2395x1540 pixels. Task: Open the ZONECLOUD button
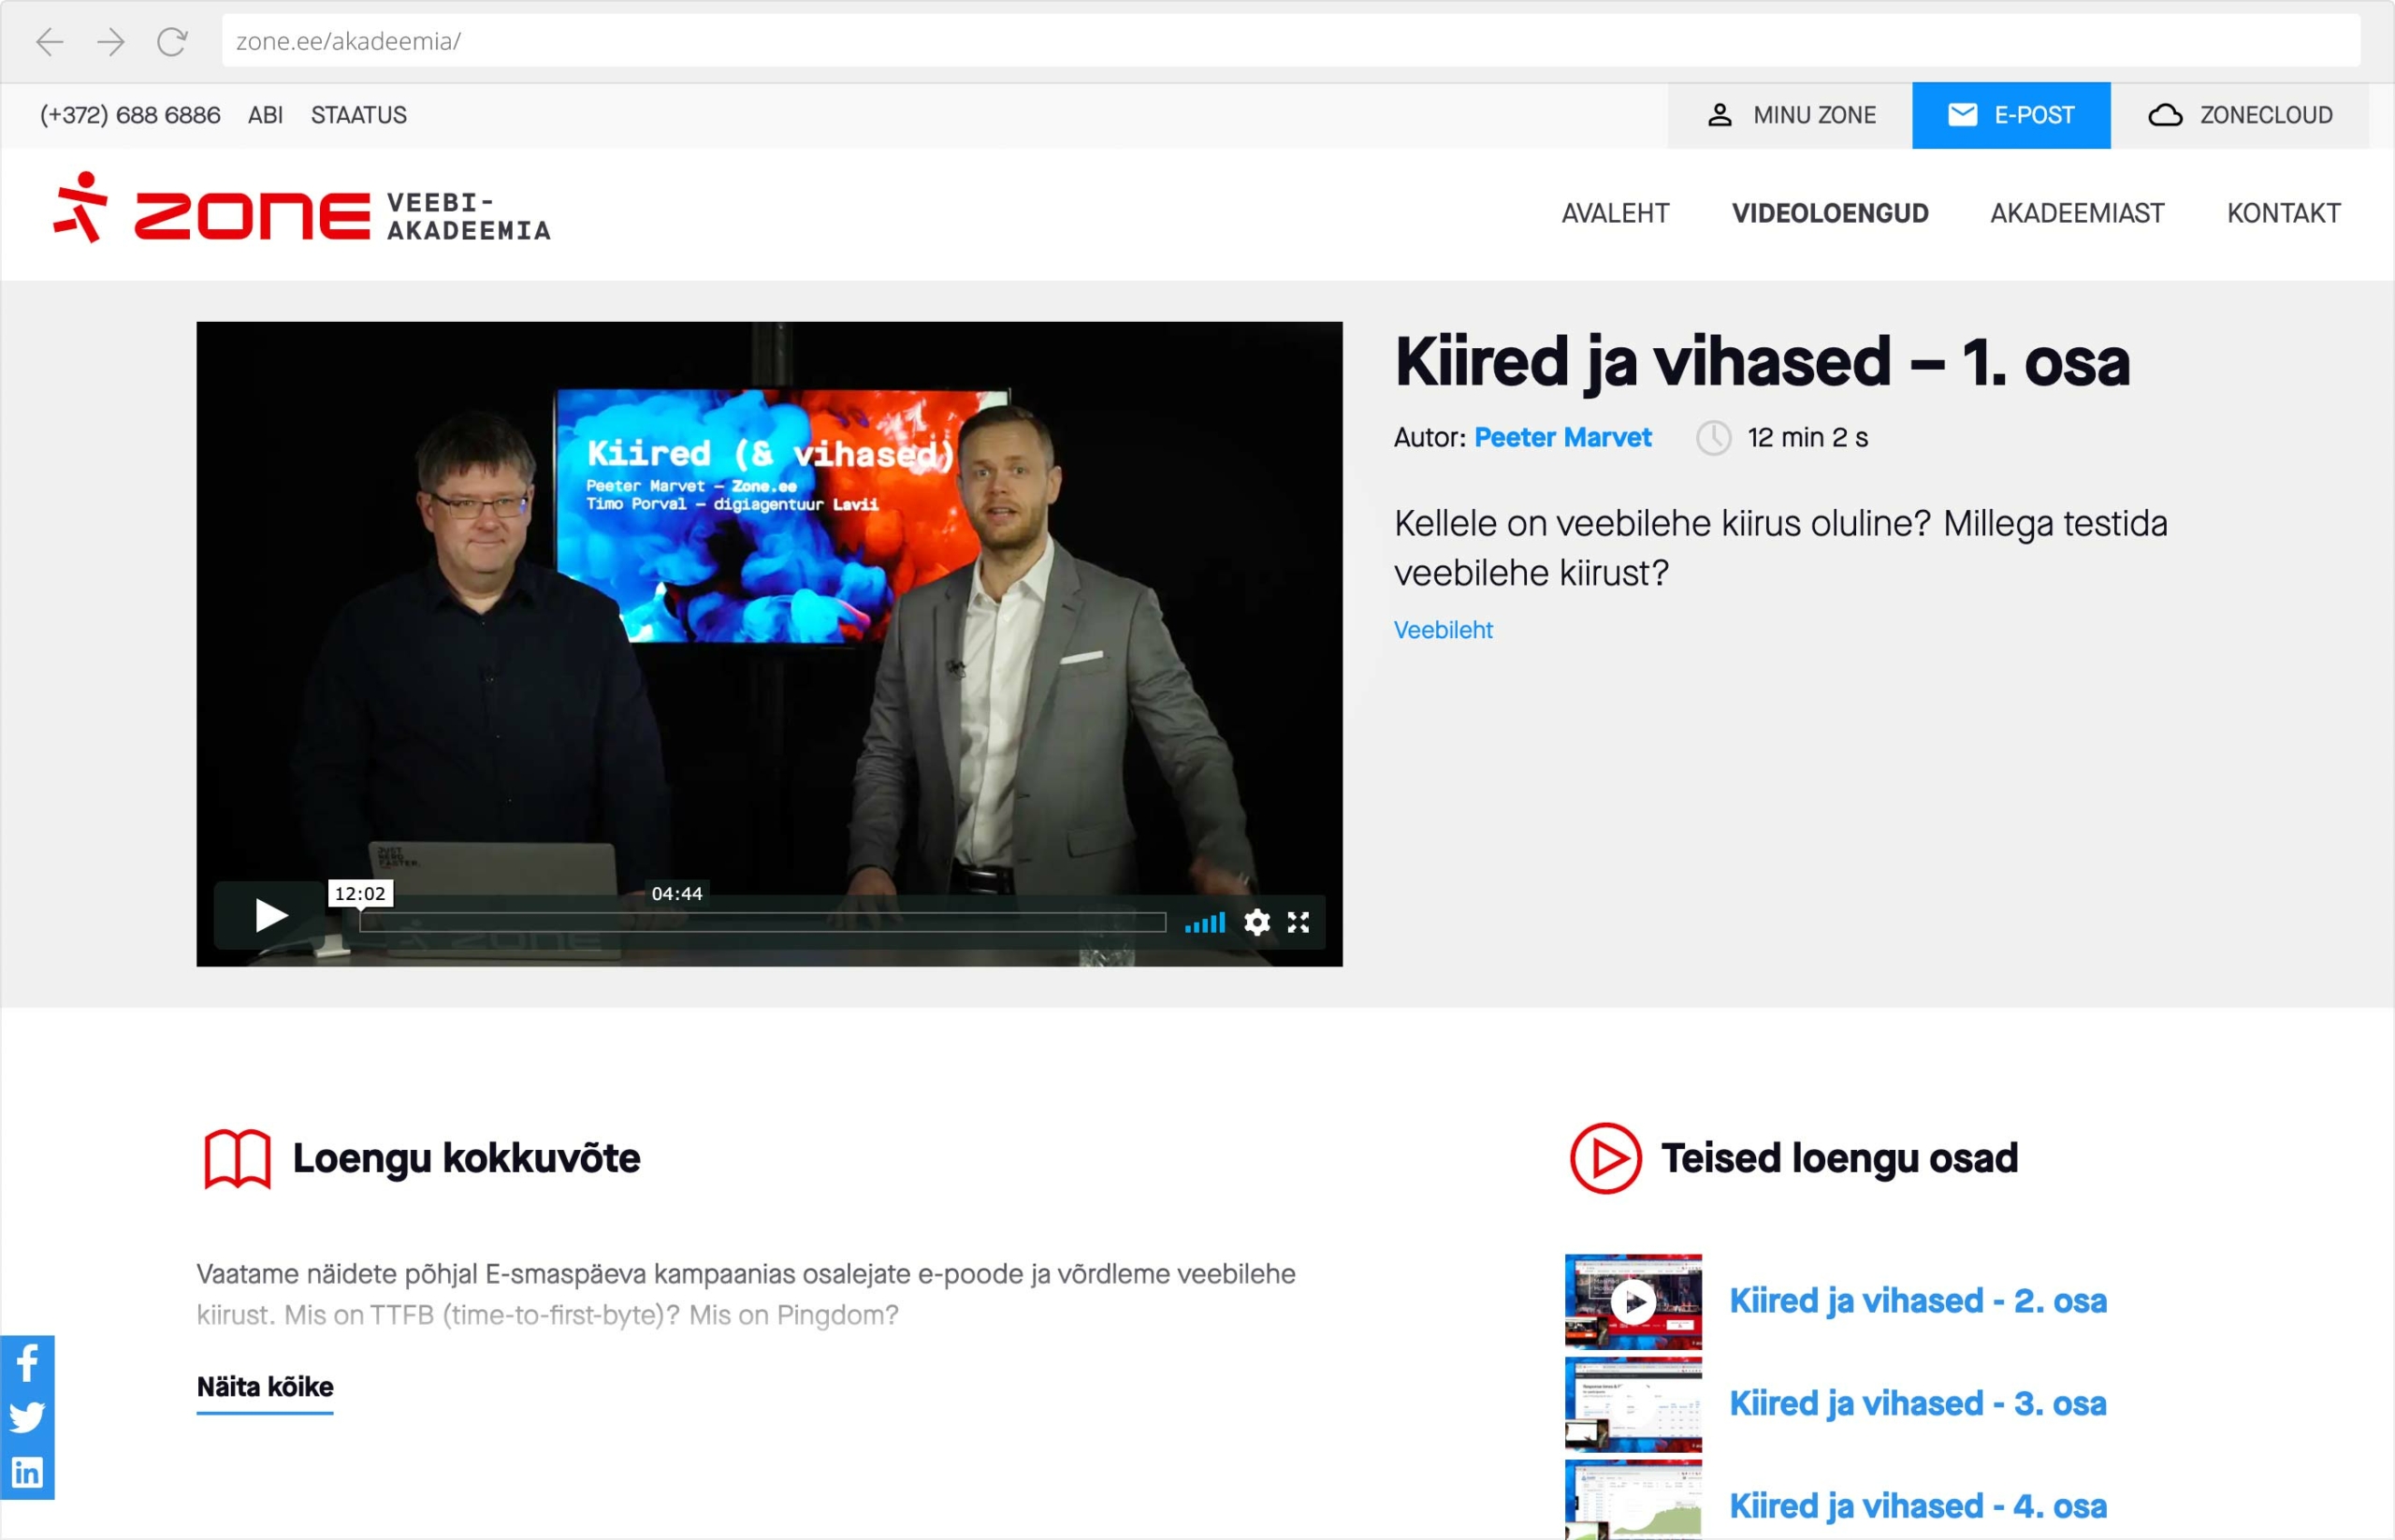click(2239, 115)
